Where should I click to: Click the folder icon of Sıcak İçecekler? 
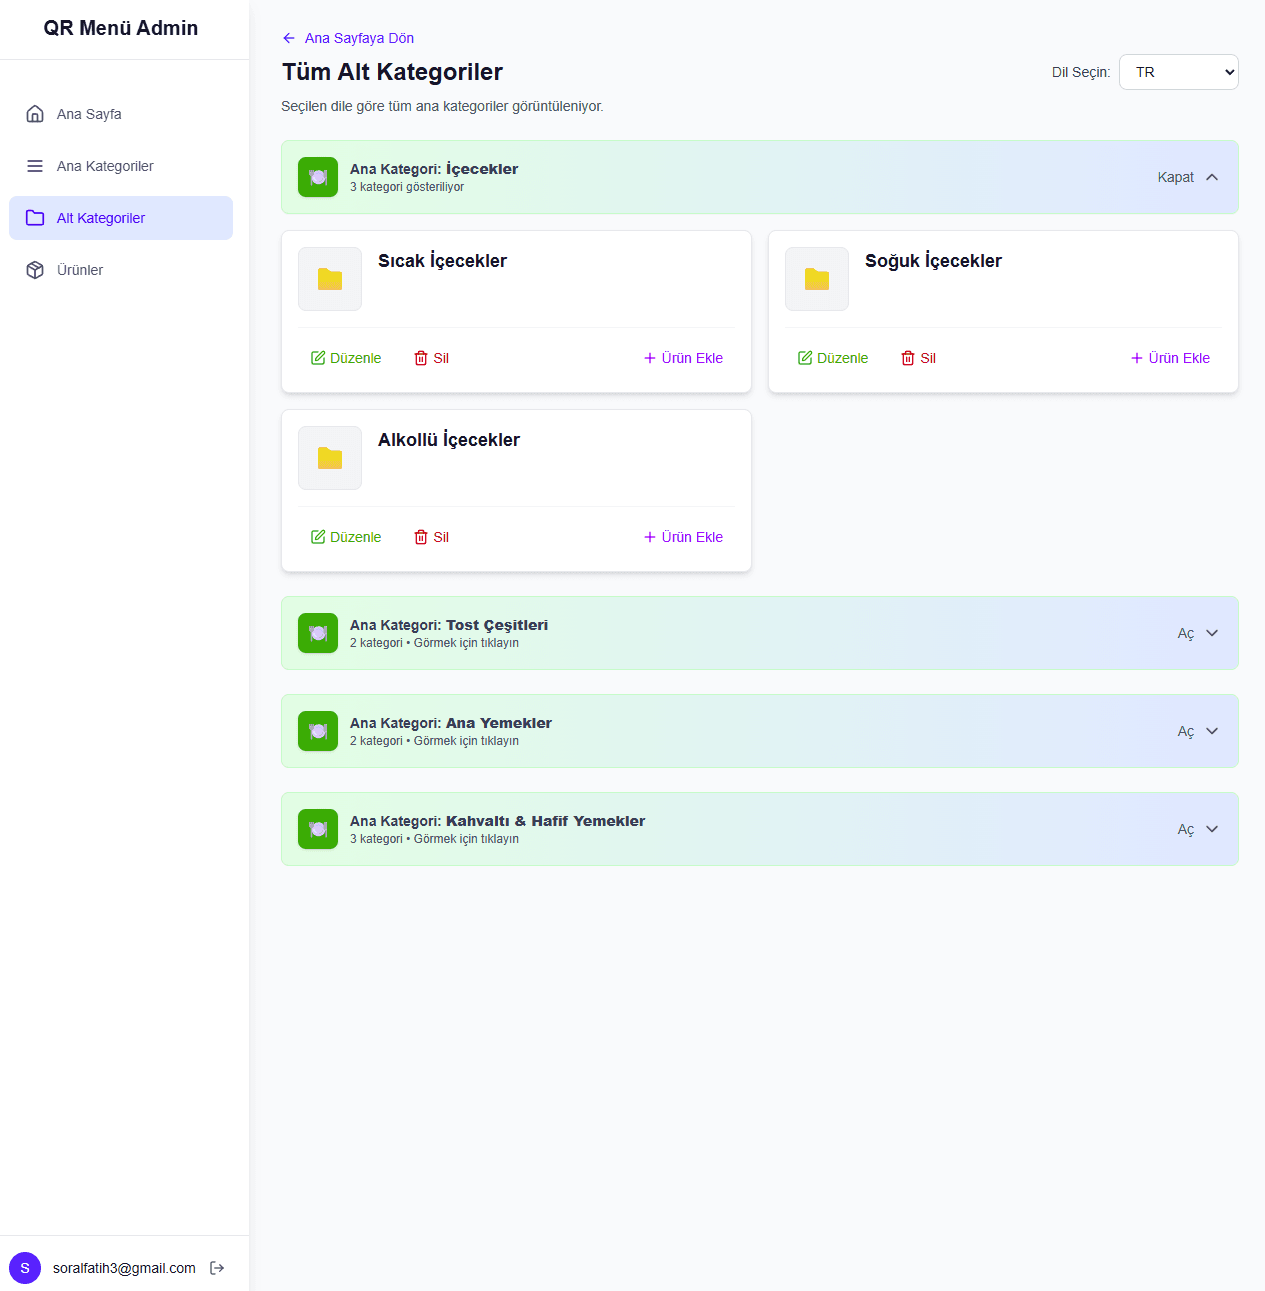(330, 279)
